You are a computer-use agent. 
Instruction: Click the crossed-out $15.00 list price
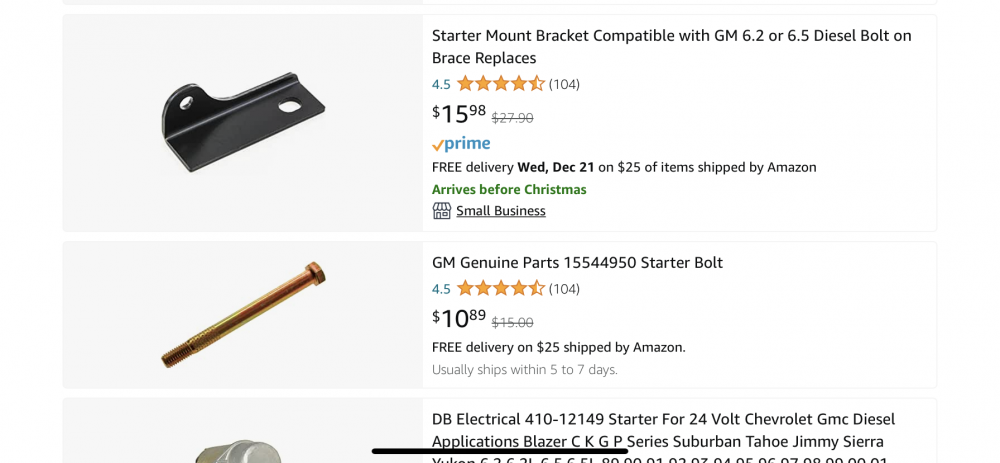pos(512,323)
